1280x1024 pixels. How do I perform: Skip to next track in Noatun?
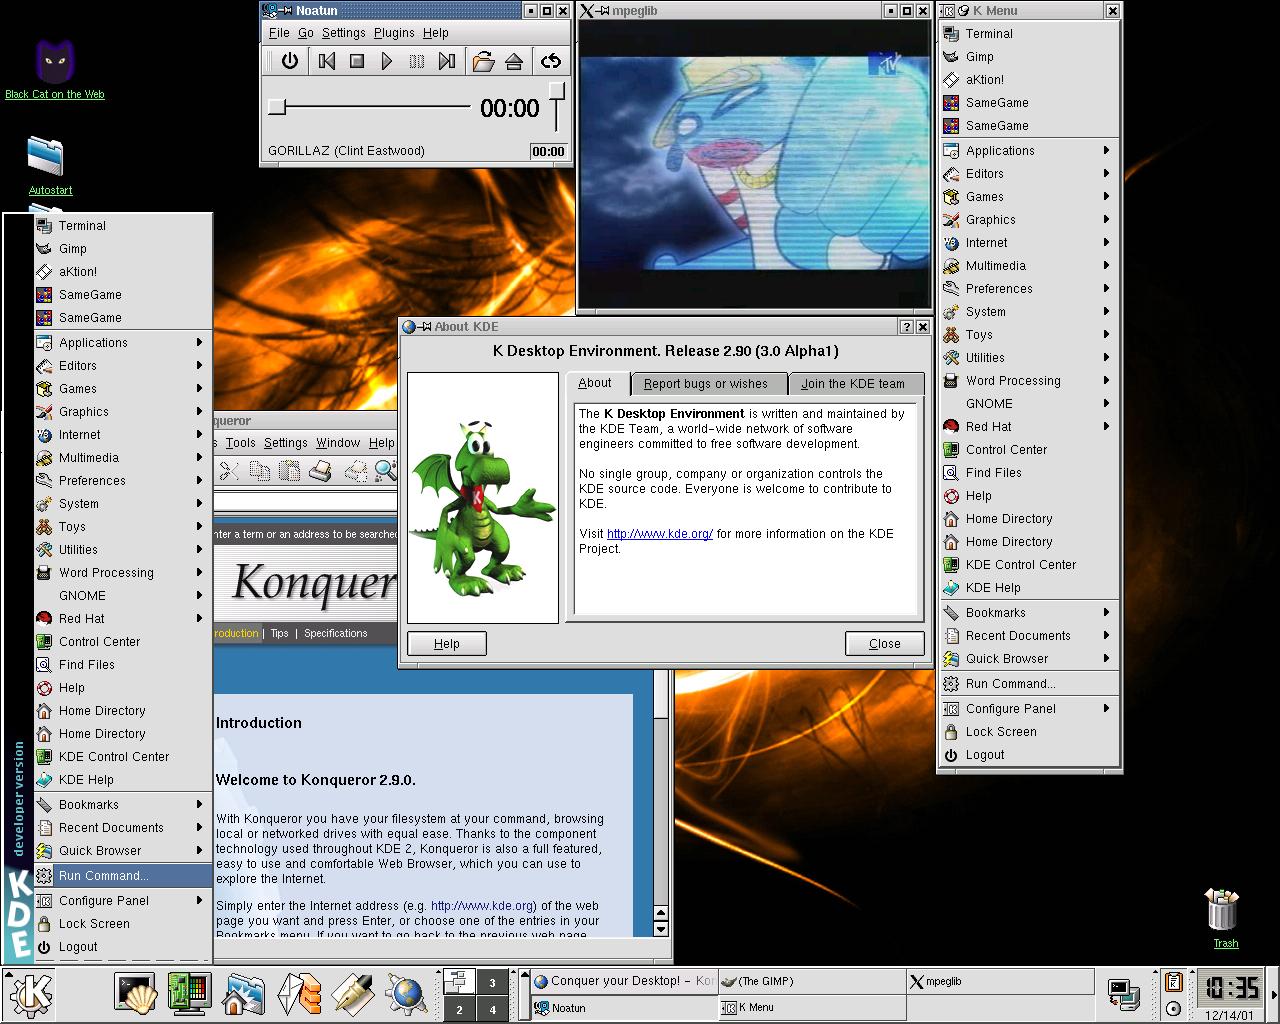coord(447,62)
